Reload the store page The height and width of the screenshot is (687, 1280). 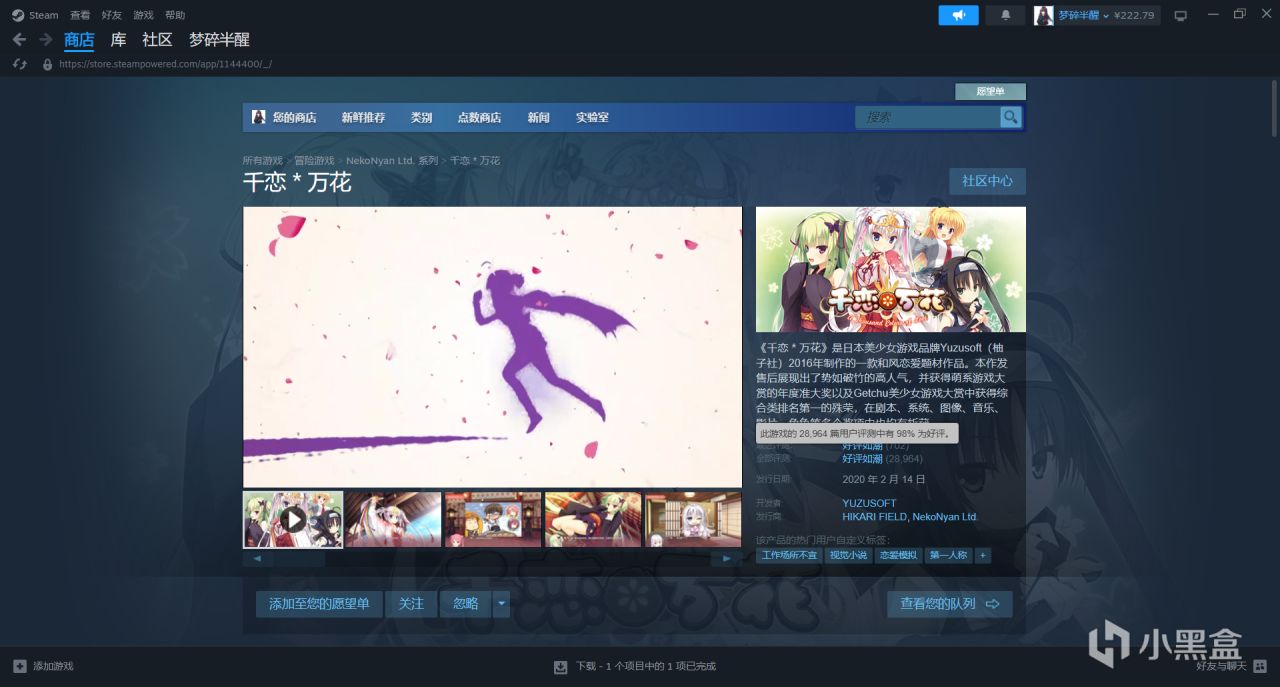(x=19, y=64)
